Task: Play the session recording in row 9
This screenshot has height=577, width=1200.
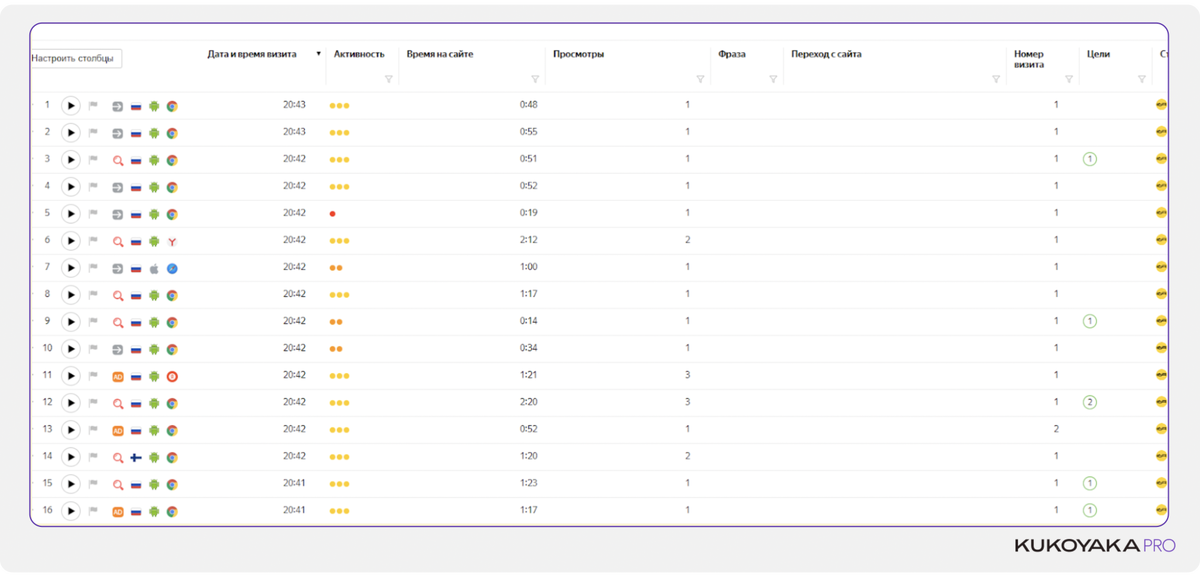Action: pyautogui.click(x=70, y=321)
